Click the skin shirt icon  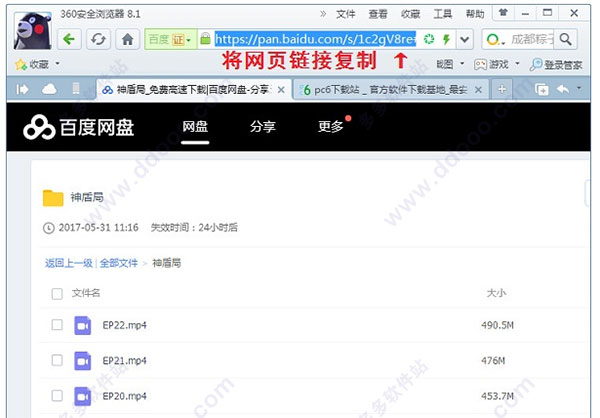503,13
